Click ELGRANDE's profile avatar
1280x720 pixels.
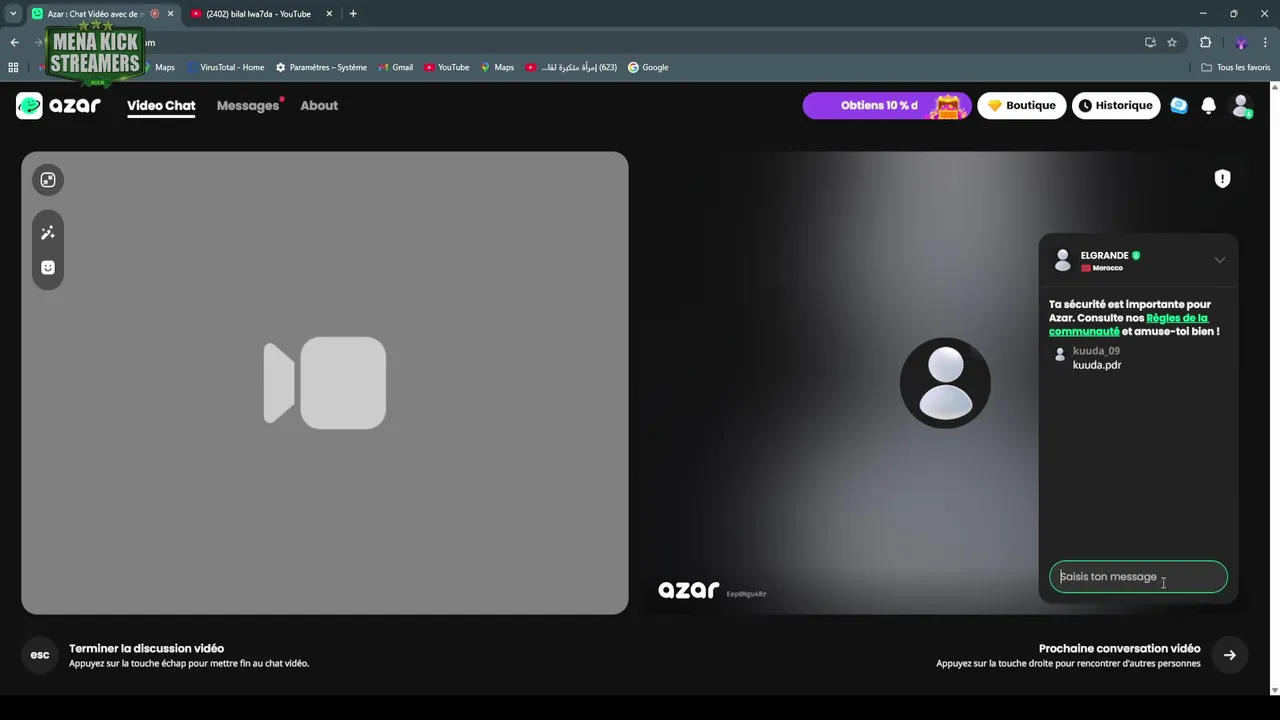pos(1063,260)
